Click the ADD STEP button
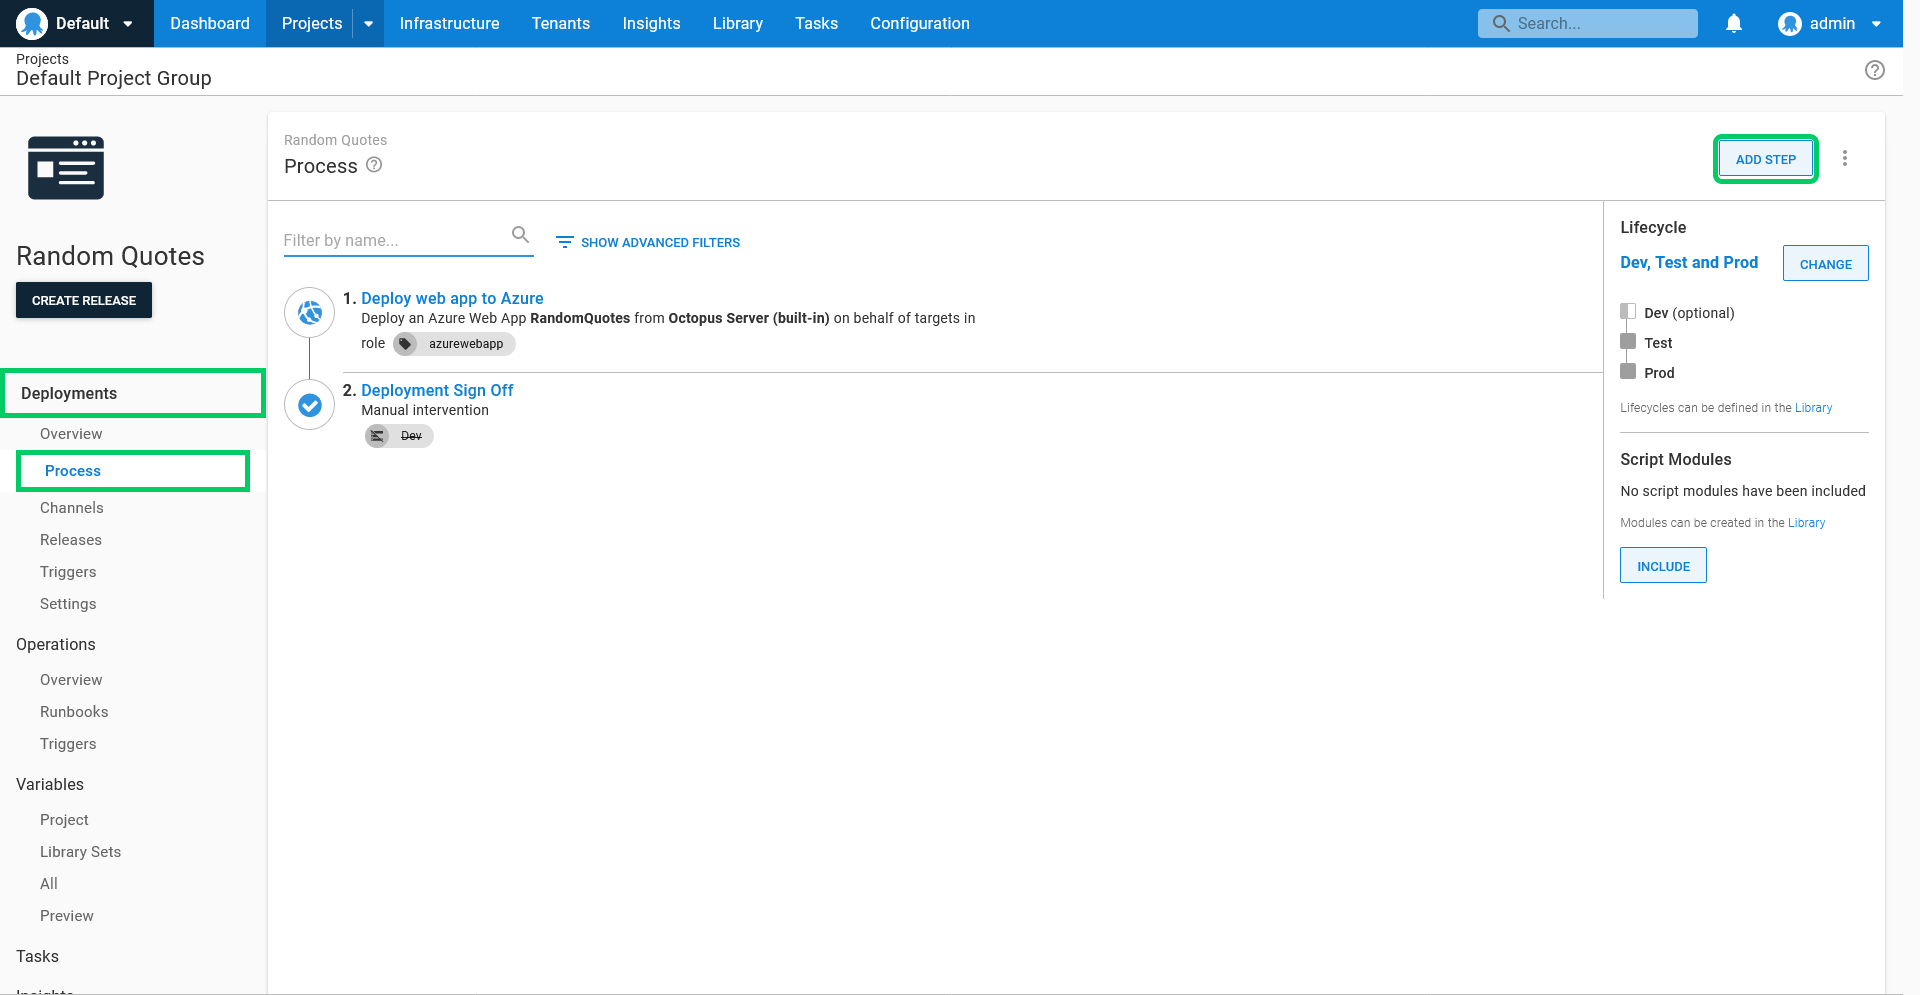Image resolution: width=1920 pixels, height=995 pixels. (x=1766, y=159)
